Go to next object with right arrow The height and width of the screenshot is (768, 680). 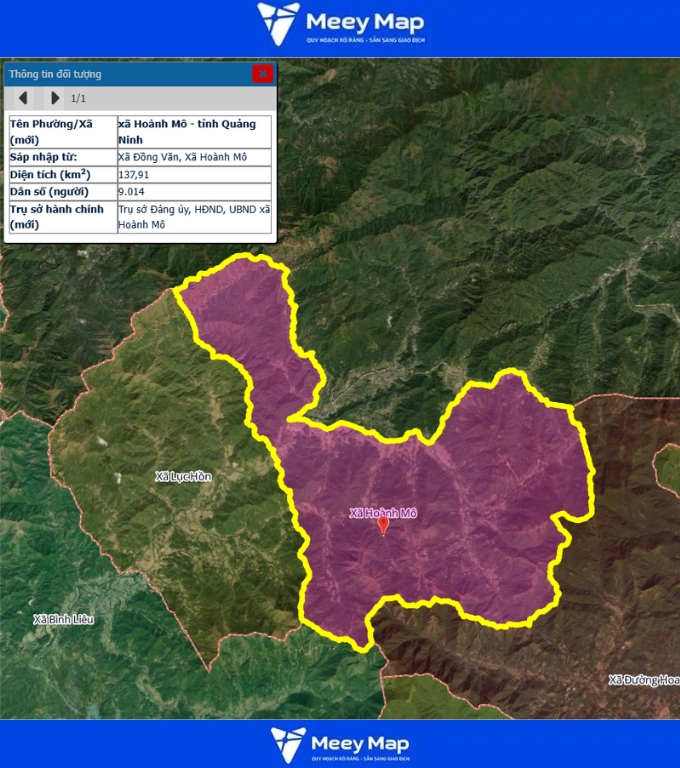click(x=55, y=98)
